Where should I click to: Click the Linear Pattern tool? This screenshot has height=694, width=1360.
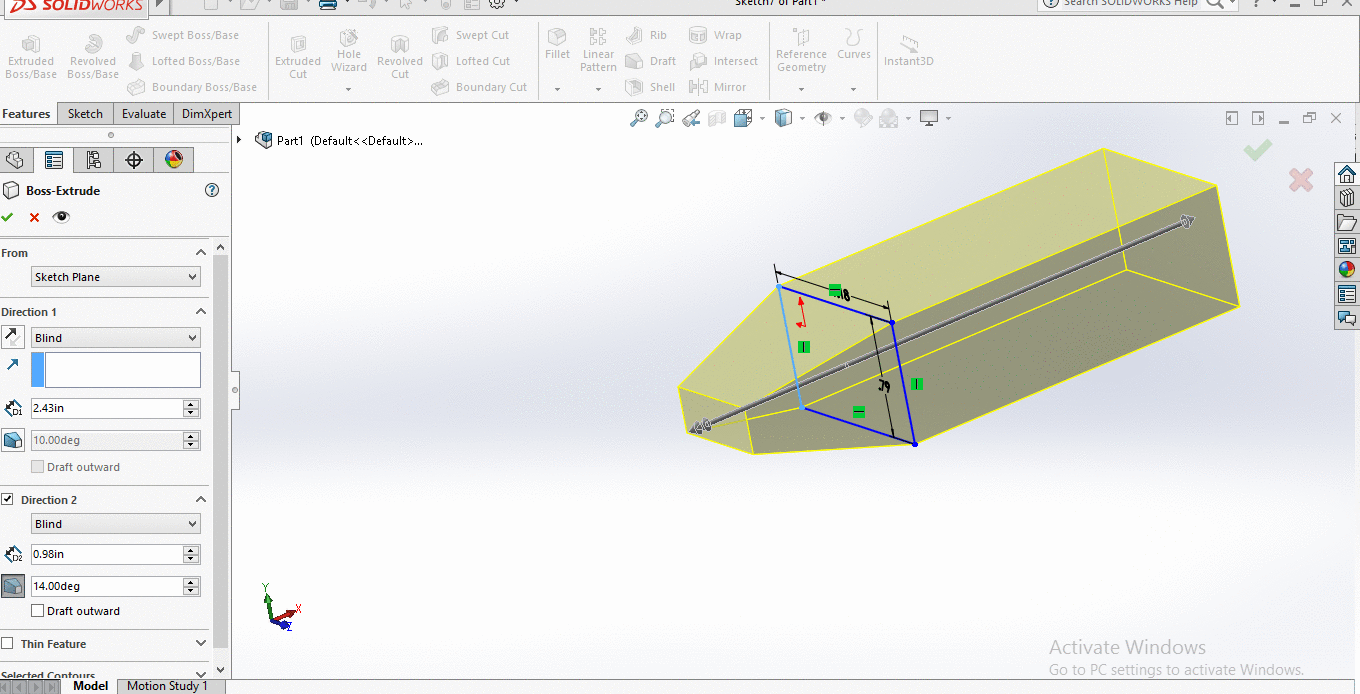click(x=598, y=50)
